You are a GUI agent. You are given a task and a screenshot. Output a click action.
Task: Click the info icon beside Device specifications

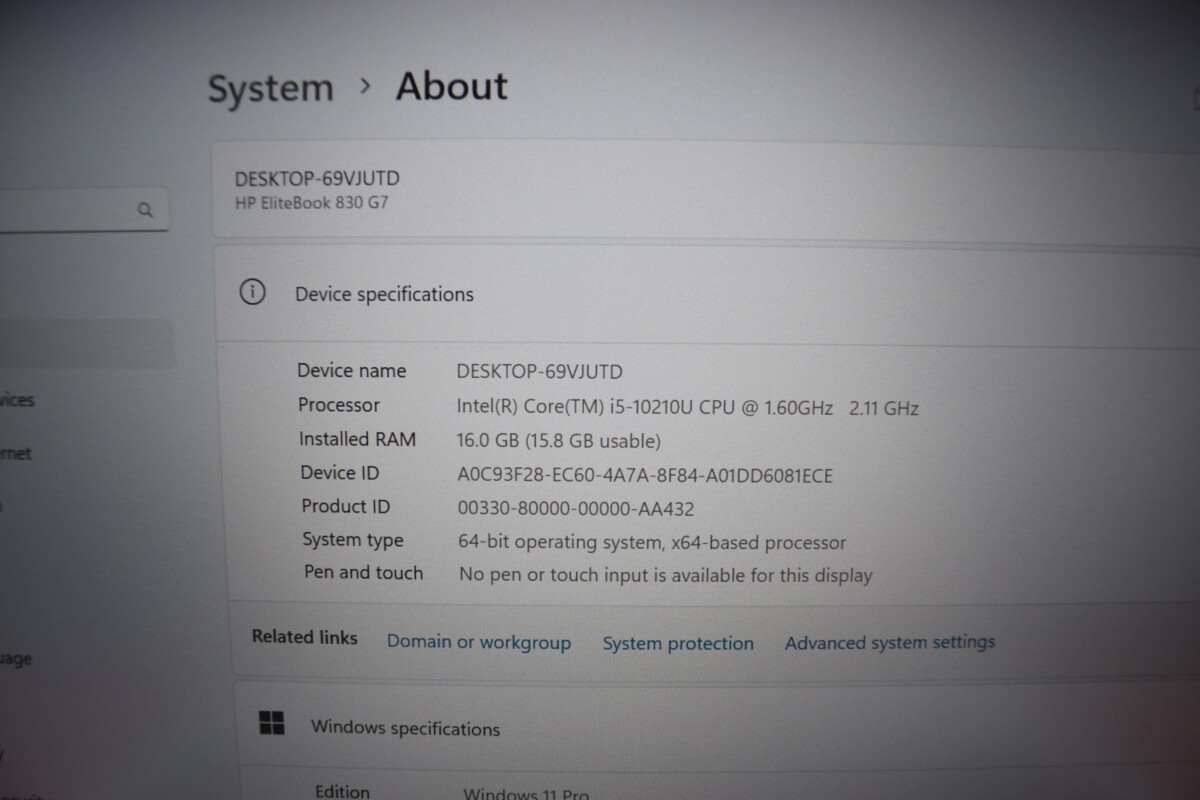[x=252, y=292]
